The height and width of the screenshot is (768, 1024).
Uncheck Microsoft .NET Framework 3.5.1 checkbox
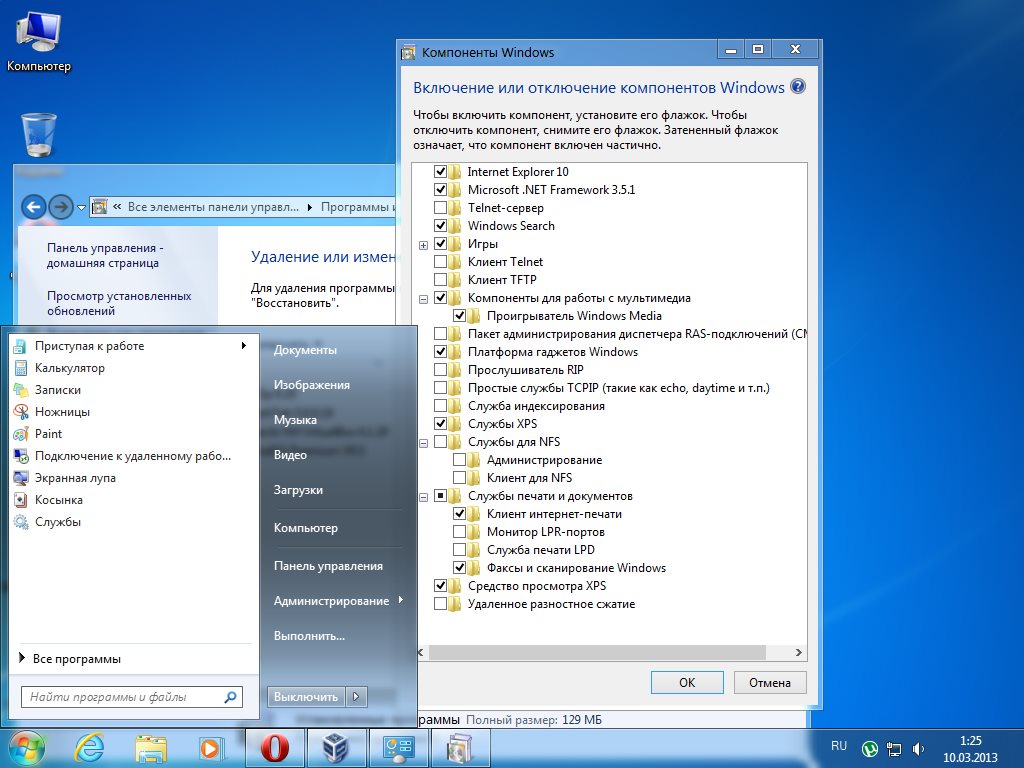pyautogui.click(x=440, y=189)
